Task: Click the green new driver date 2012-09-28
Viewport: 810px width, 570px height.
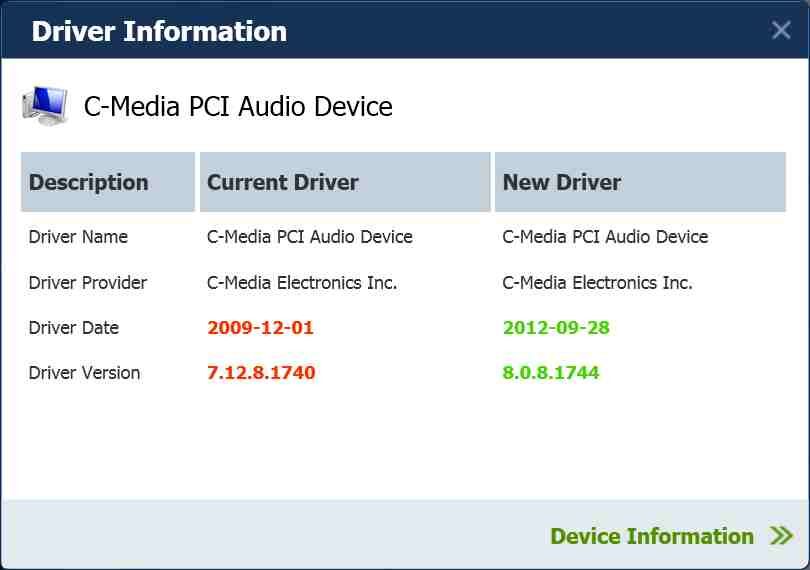Action: (x=556, y=328)
